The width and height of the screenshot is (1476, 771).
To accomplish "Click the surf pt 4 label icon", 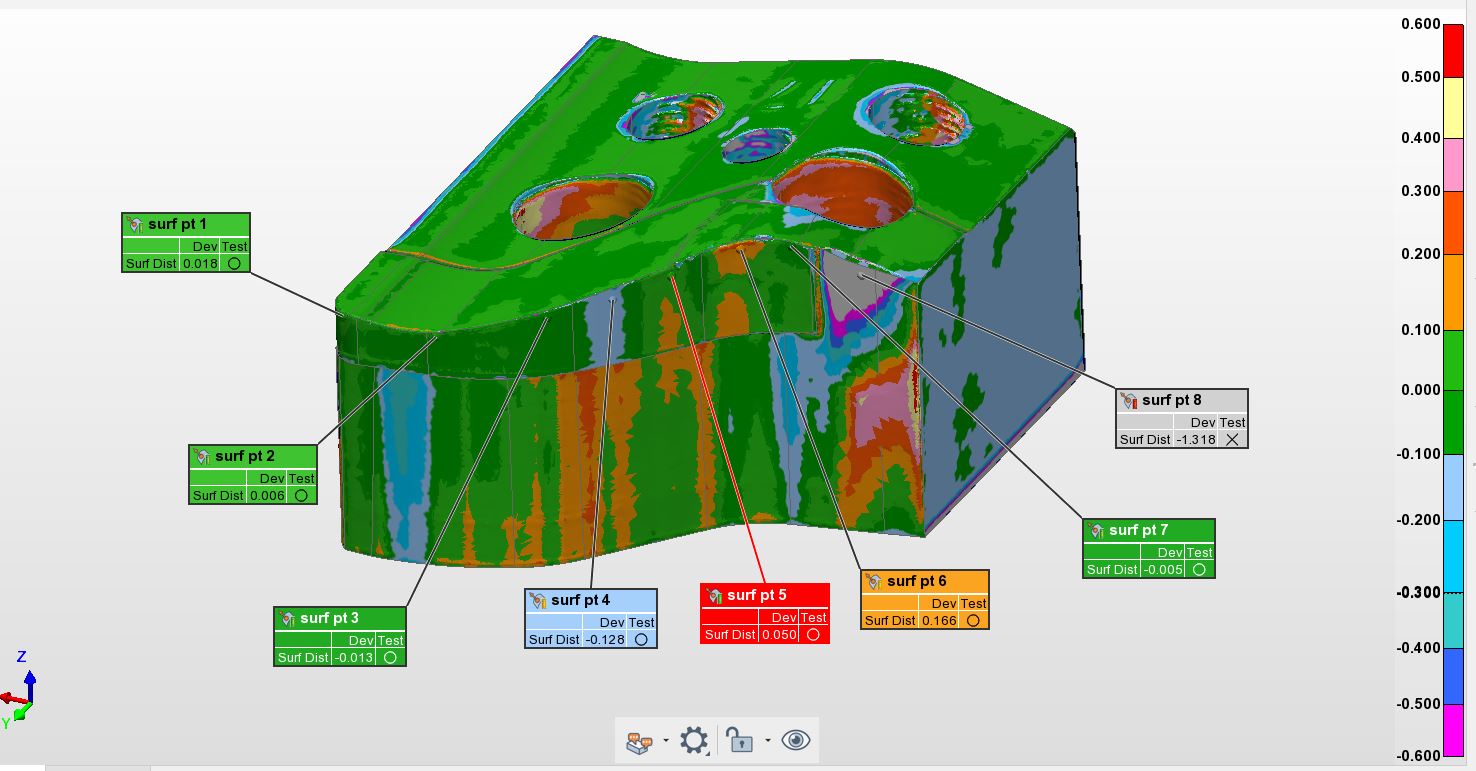I will pos(538,600).
